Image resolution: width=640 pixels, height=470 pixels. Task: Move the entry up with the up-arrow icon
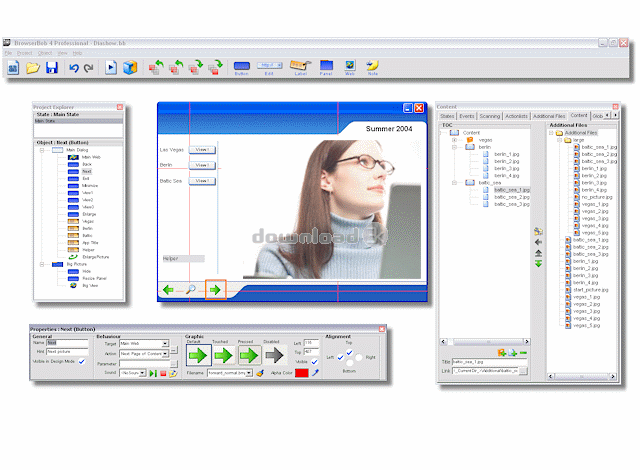(538, 253)
